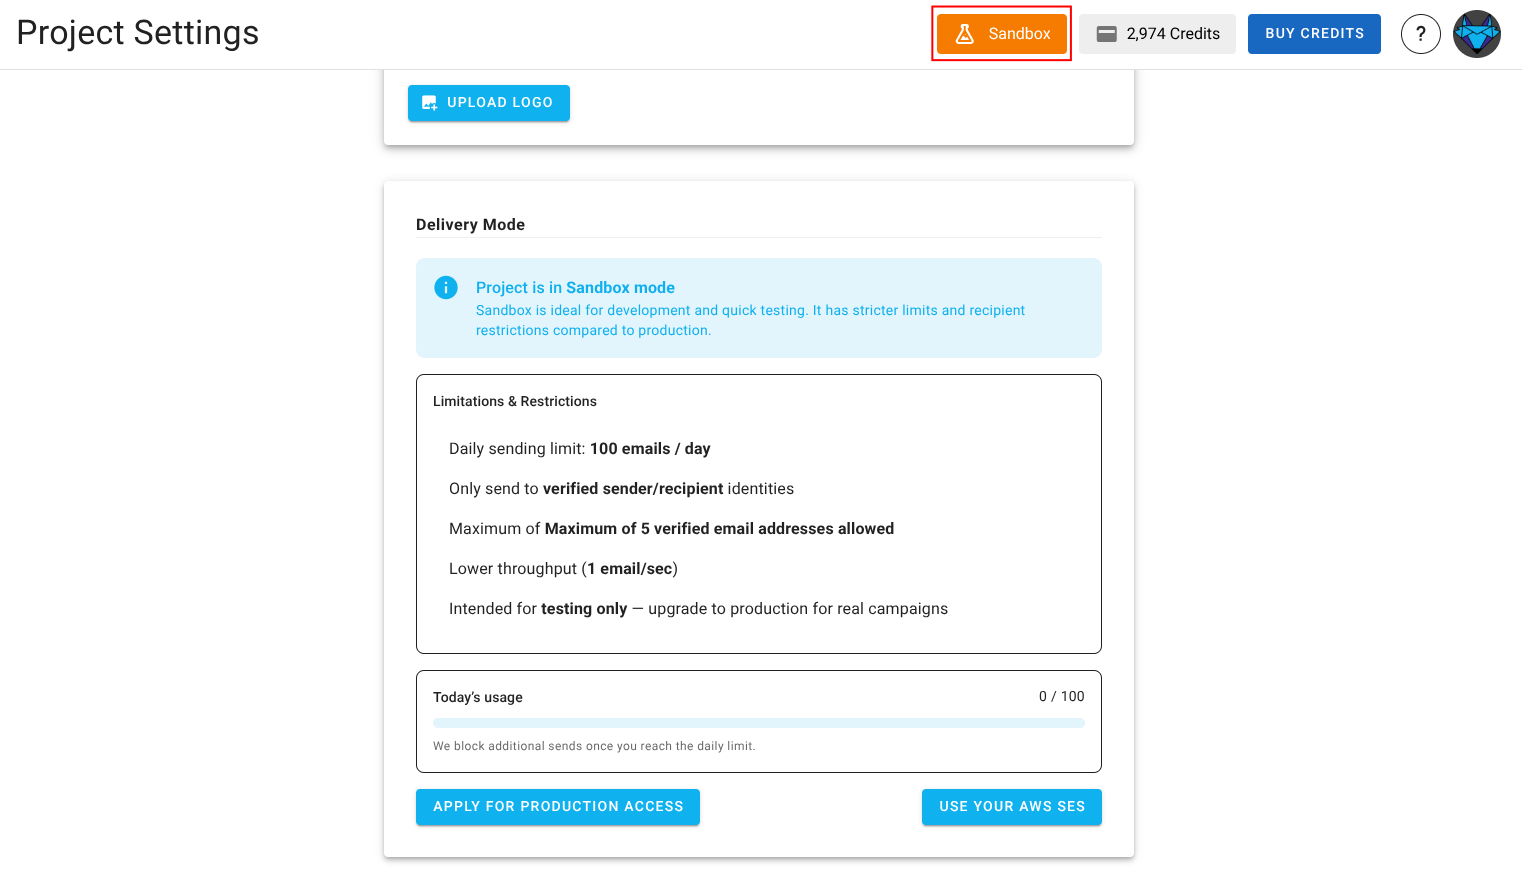1522x873 pixels.
Task: Click Apply For Production Access
Action: coord(557,807)
